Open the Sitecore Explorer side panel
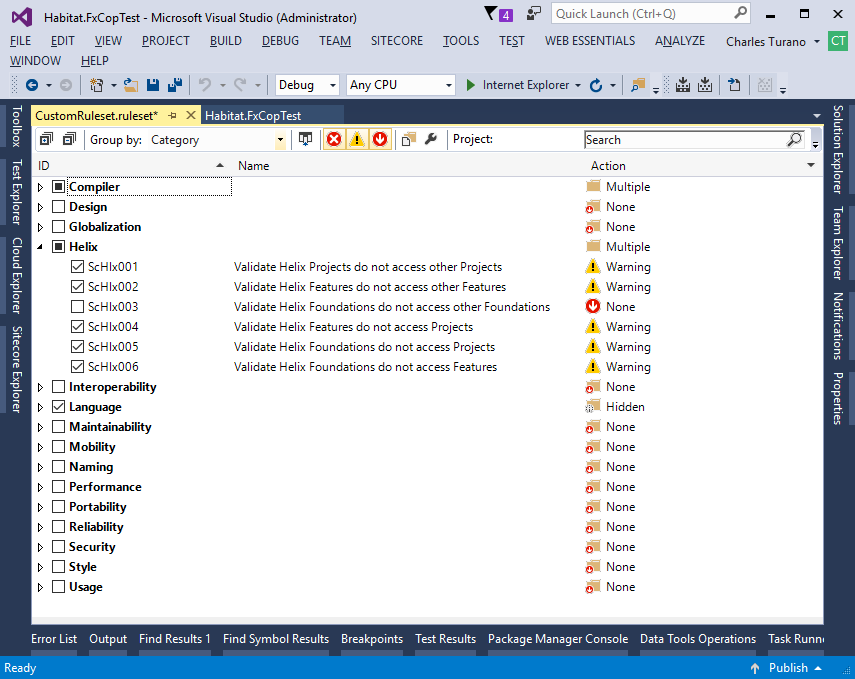Image resolution: width=855 pixels, height=679 pixels. click(x=17, y=369)
